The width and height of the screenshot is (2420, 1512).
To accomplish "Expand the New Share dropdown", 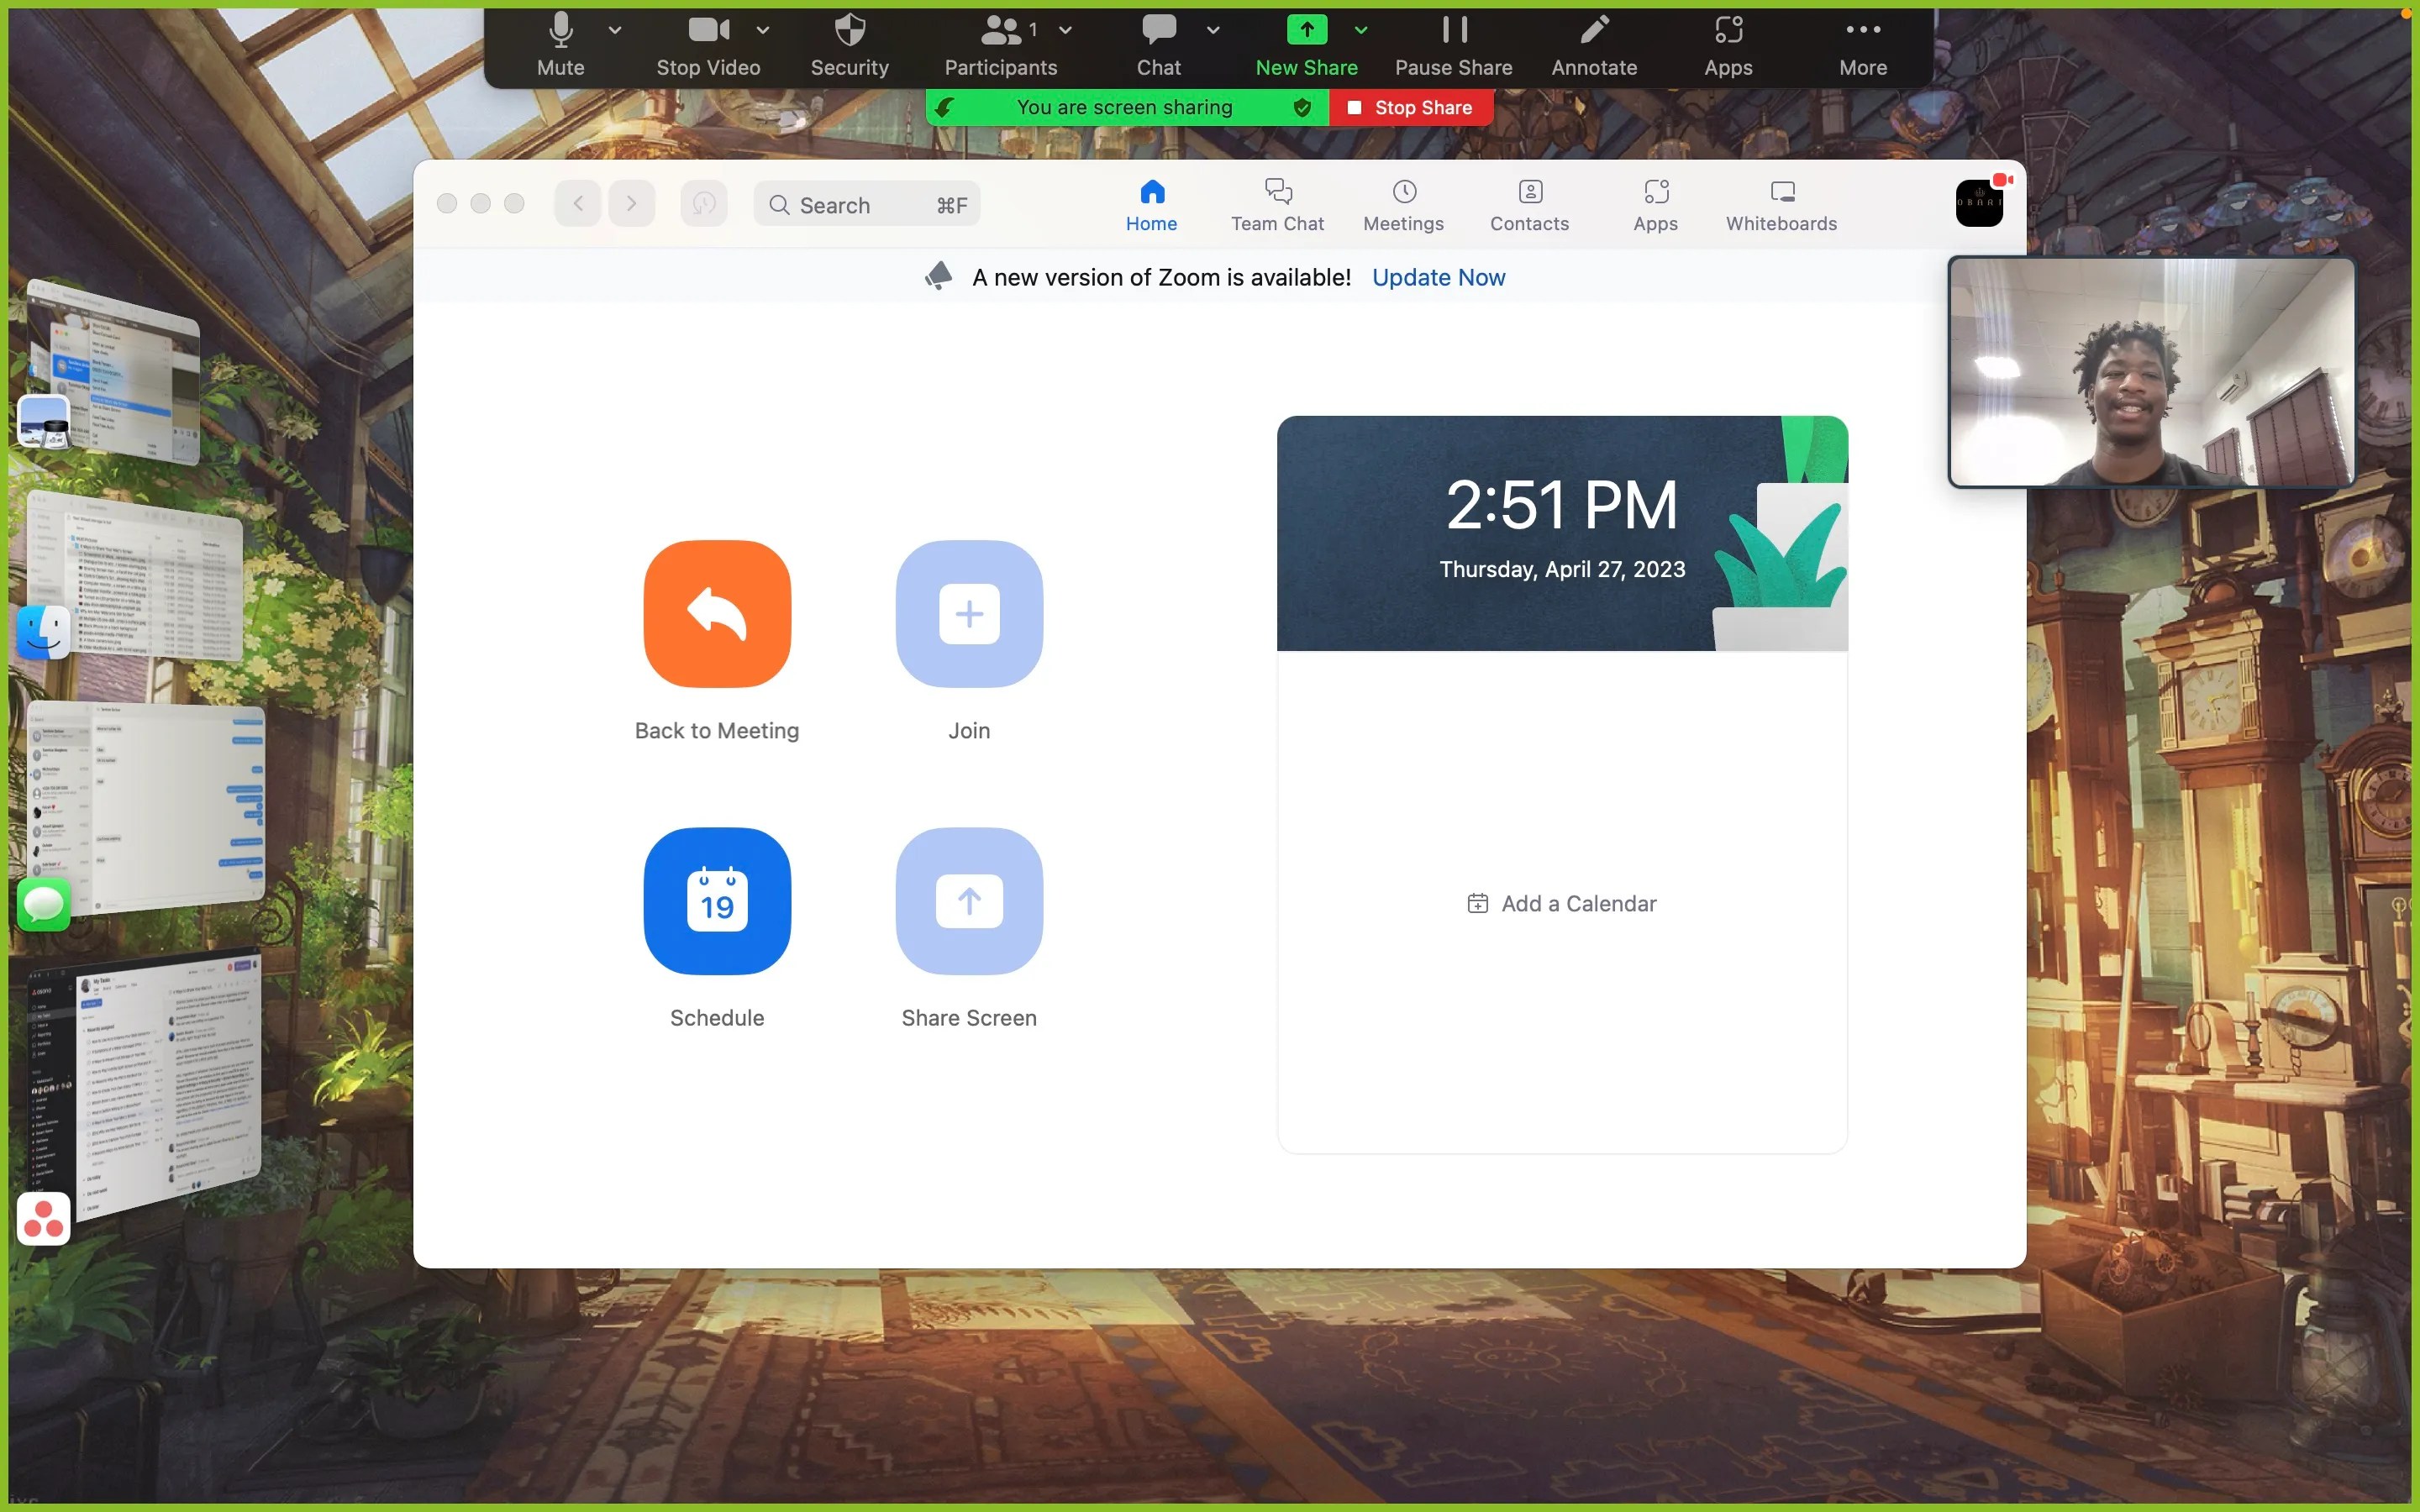I will click(x=1360, y=30).
